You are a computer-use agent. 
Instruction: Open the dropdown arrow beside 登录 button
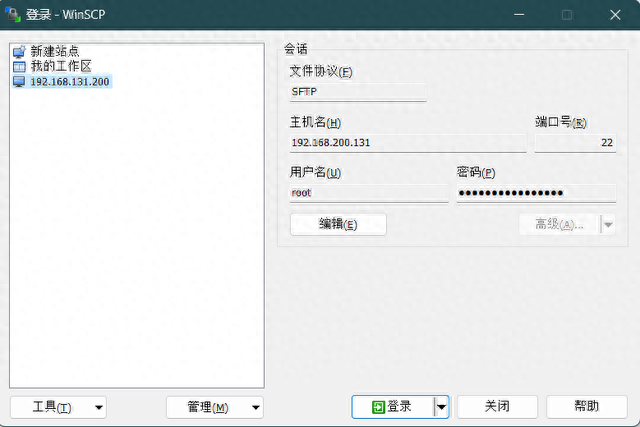click(442, 407)
